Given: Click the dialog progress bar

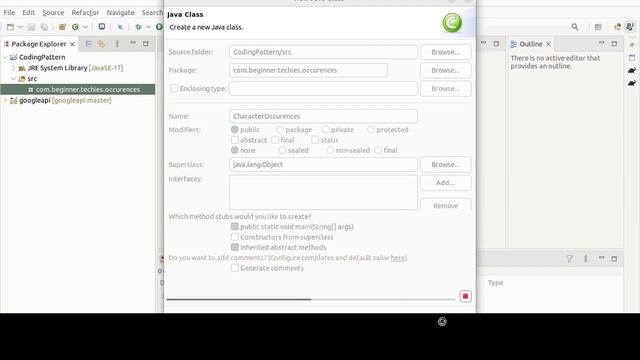Looking at the screenshot, I should 311,299.
